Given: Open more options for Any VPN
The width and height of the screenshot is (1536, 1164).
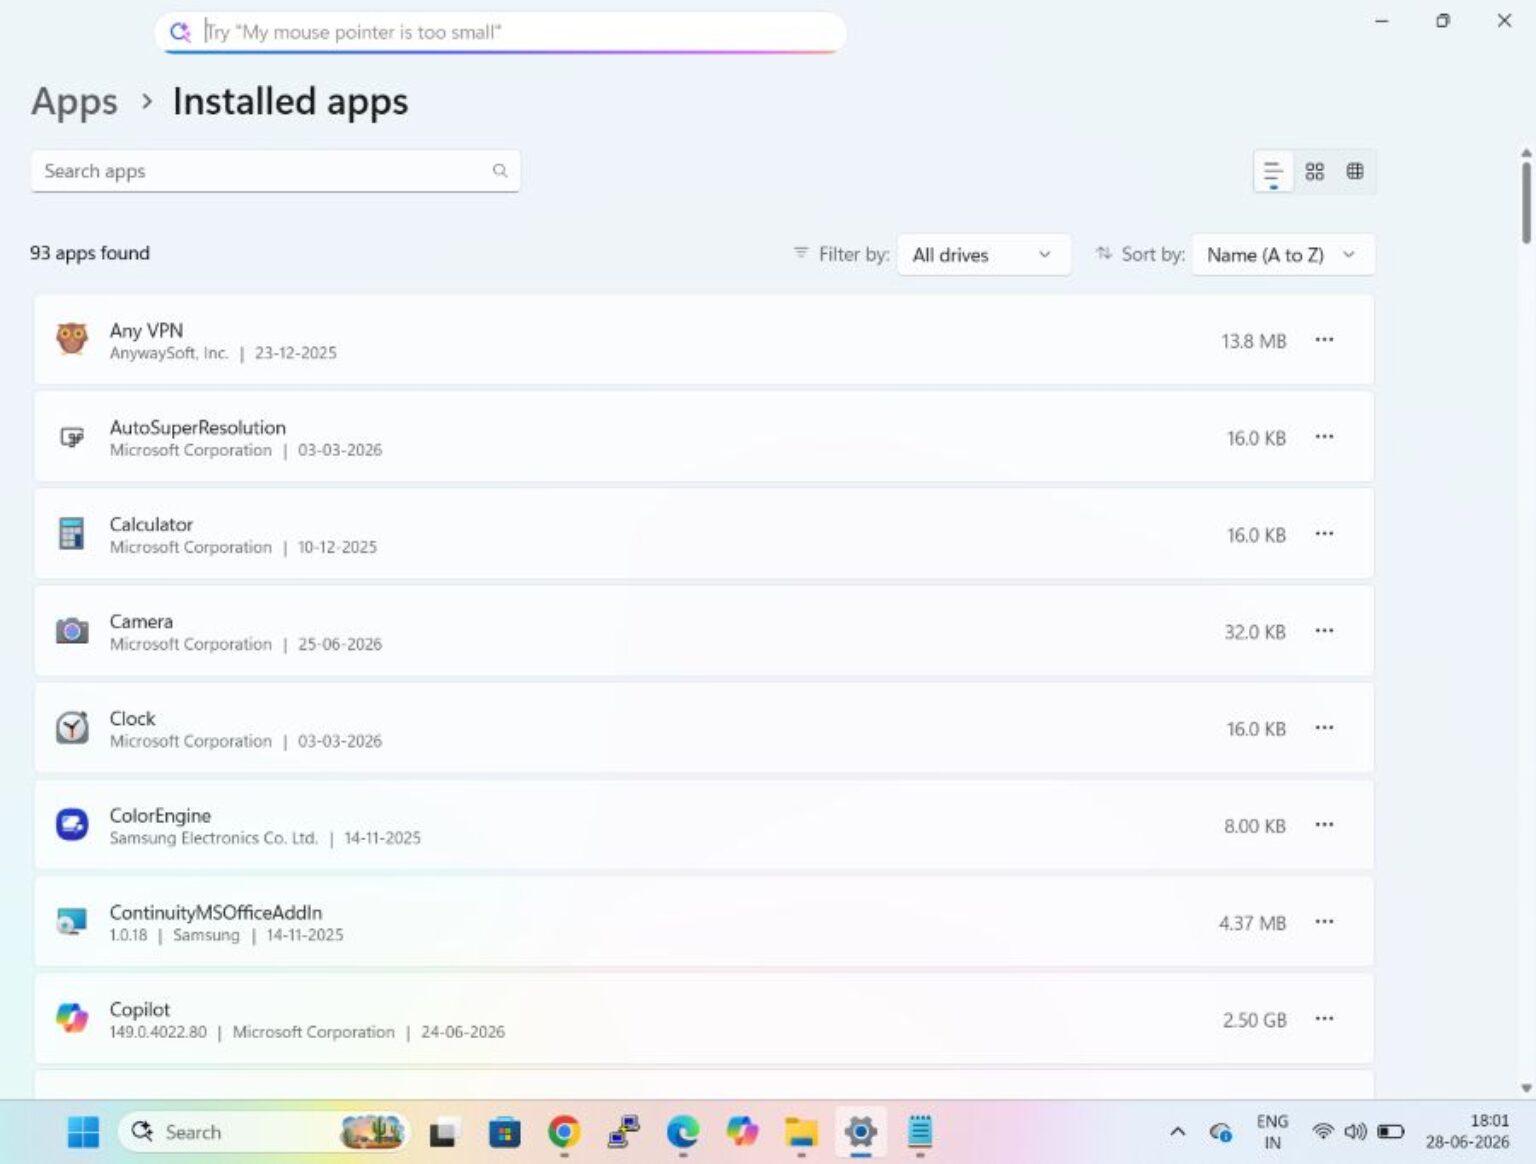Looking at the screenshot, I should (x=1324, y=340).
